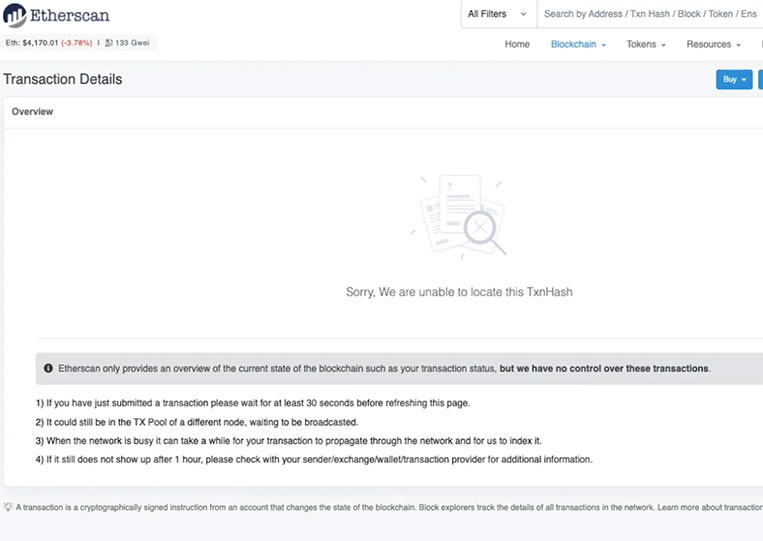Click the info icon in the gray notice bar
Image resolution: width=763 pixels, height=541 pixels.
pyautogui.click(x=48, y=368)
